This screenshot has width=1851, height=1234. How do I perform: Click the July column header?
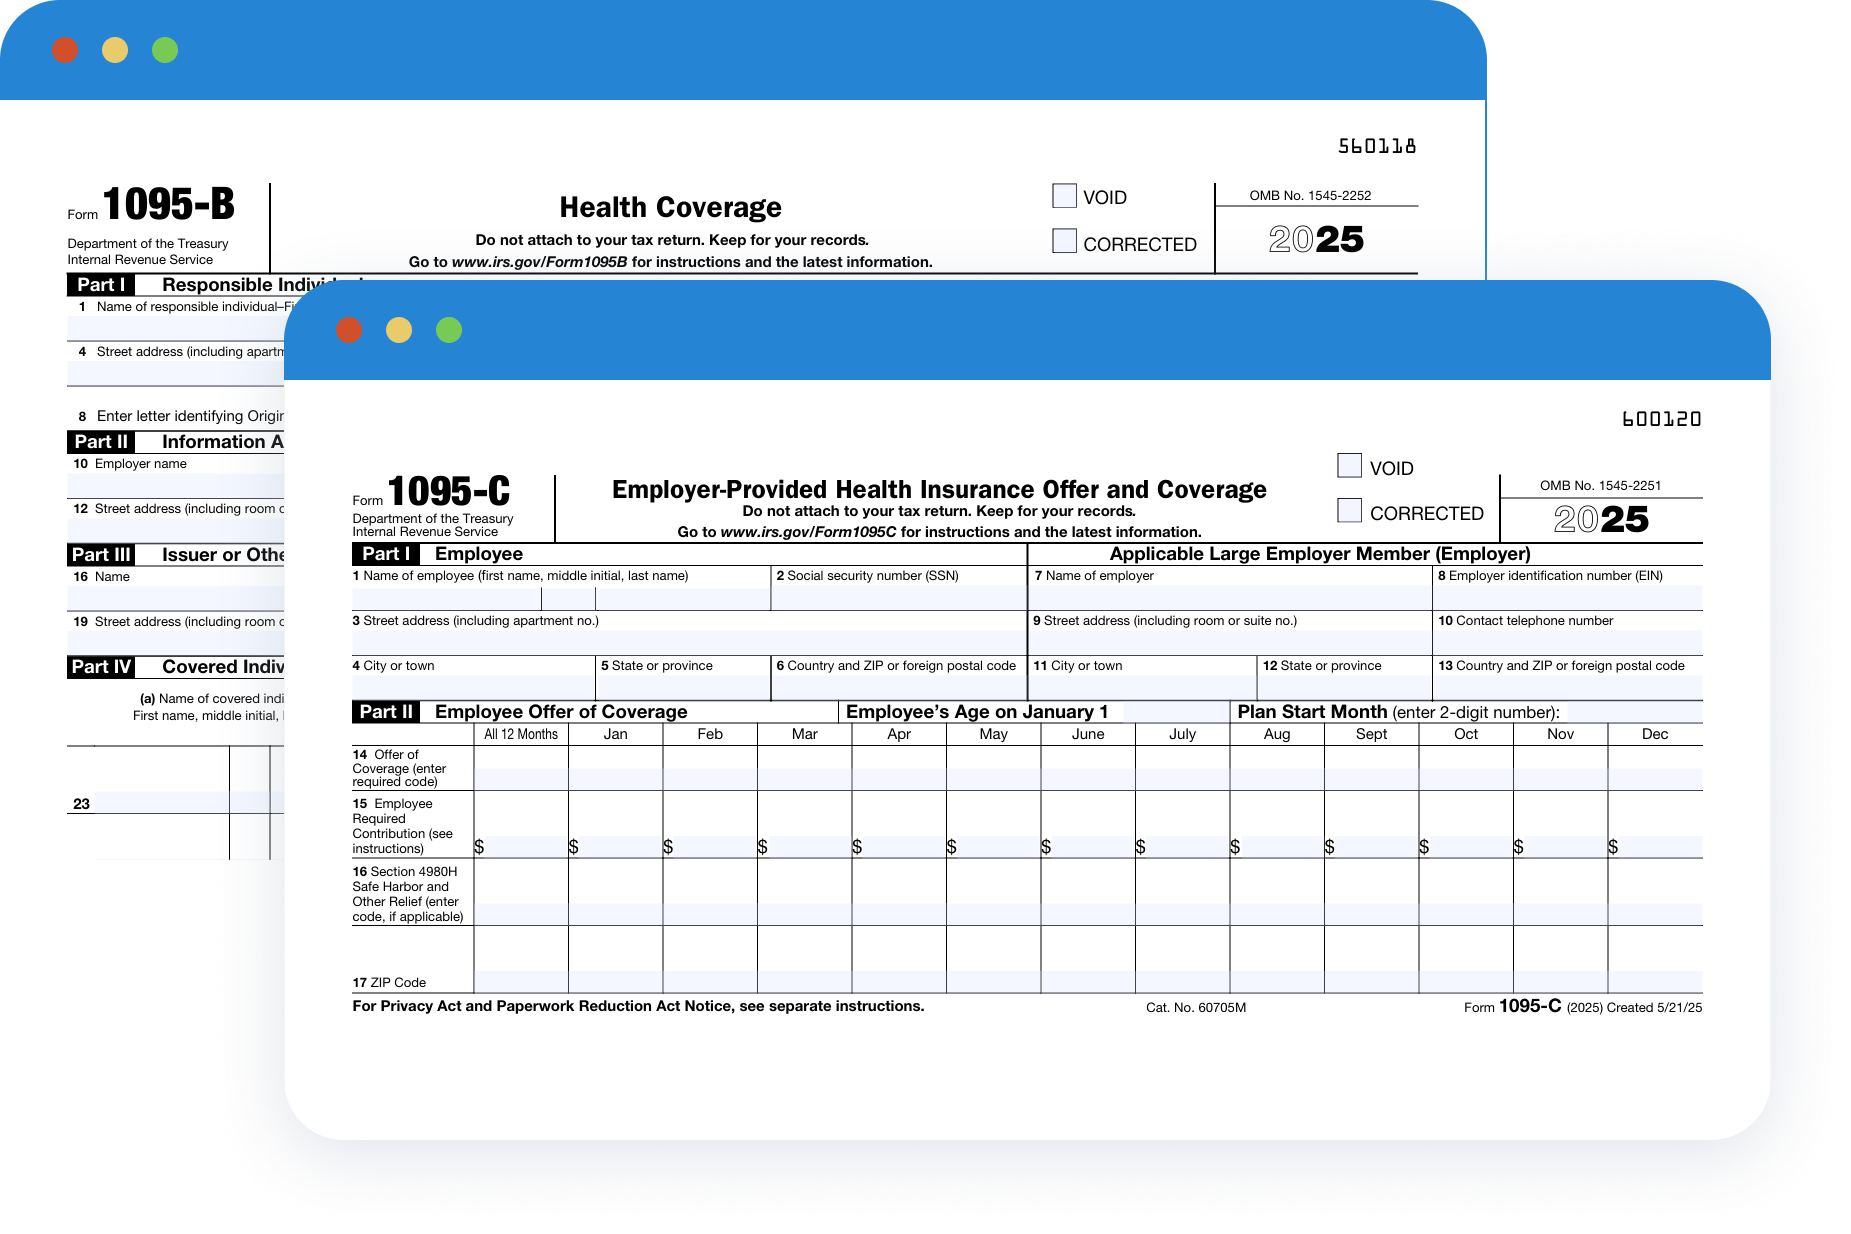1182,734
